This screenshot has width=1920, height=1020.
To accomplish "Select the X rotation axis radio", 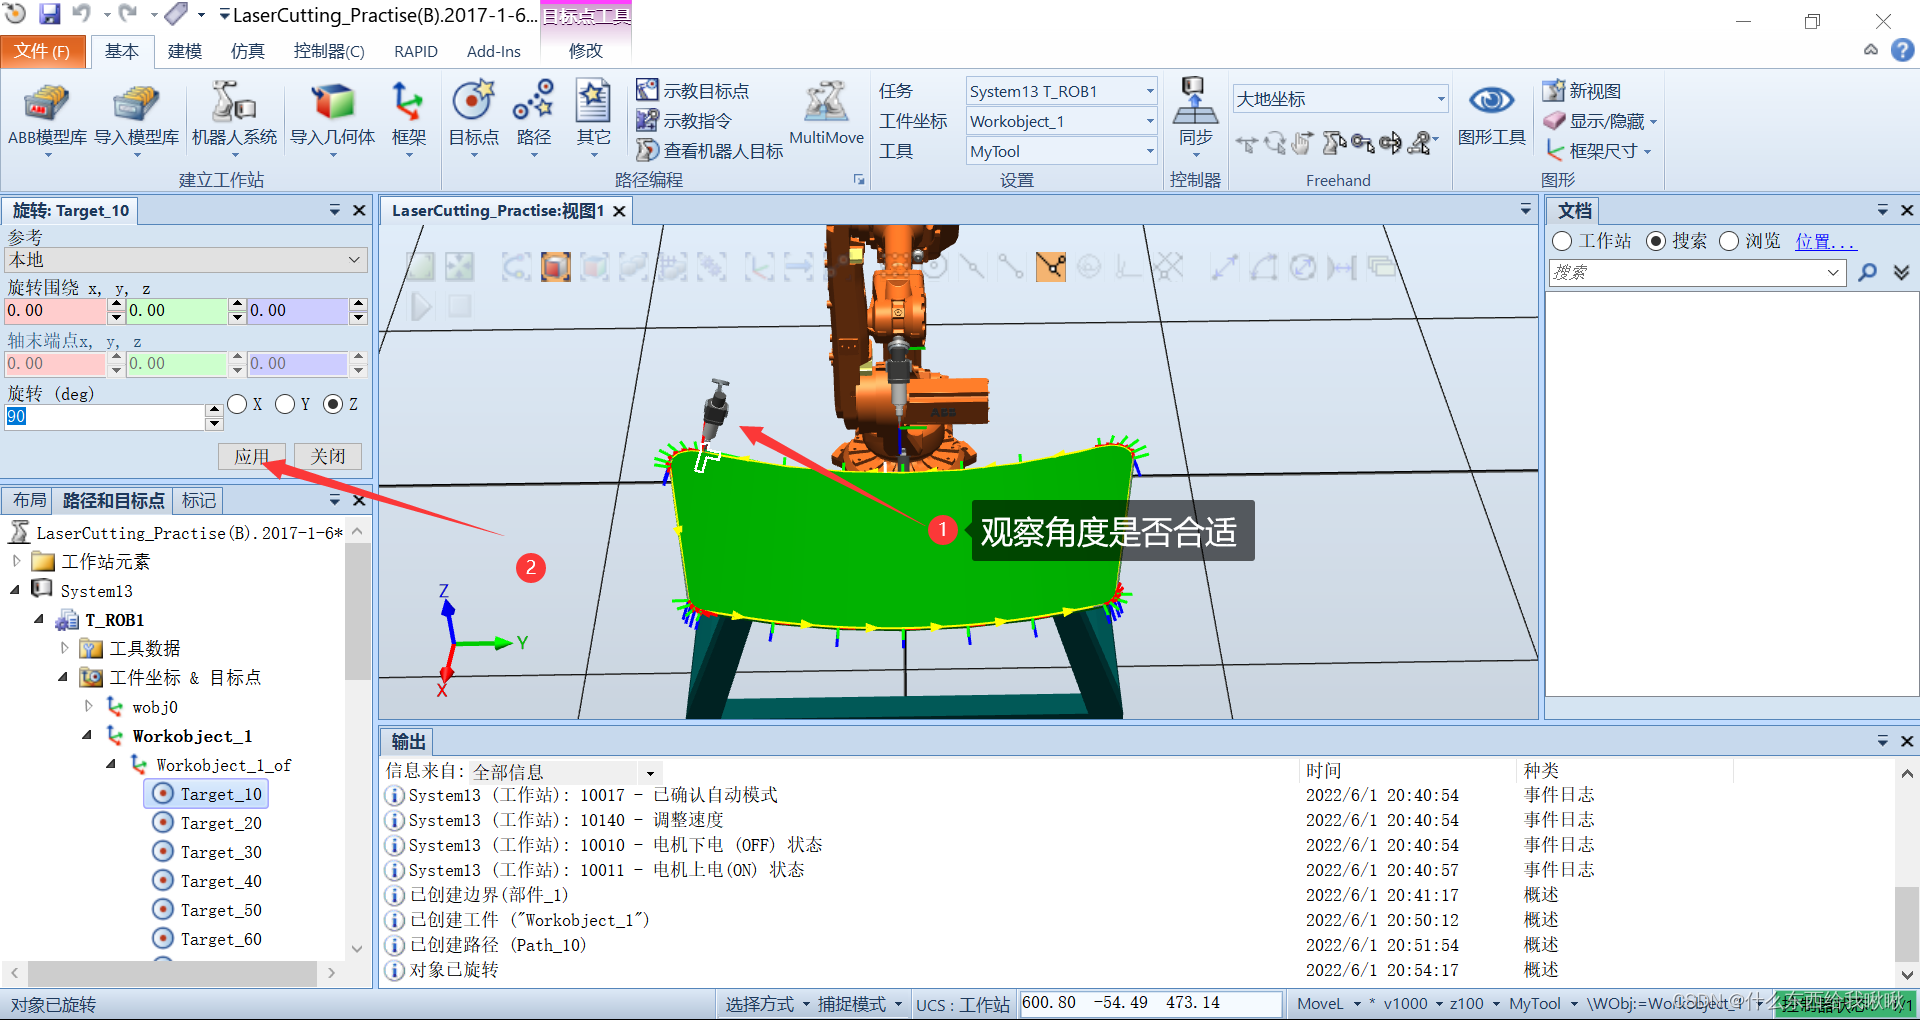I will point(237,404).
